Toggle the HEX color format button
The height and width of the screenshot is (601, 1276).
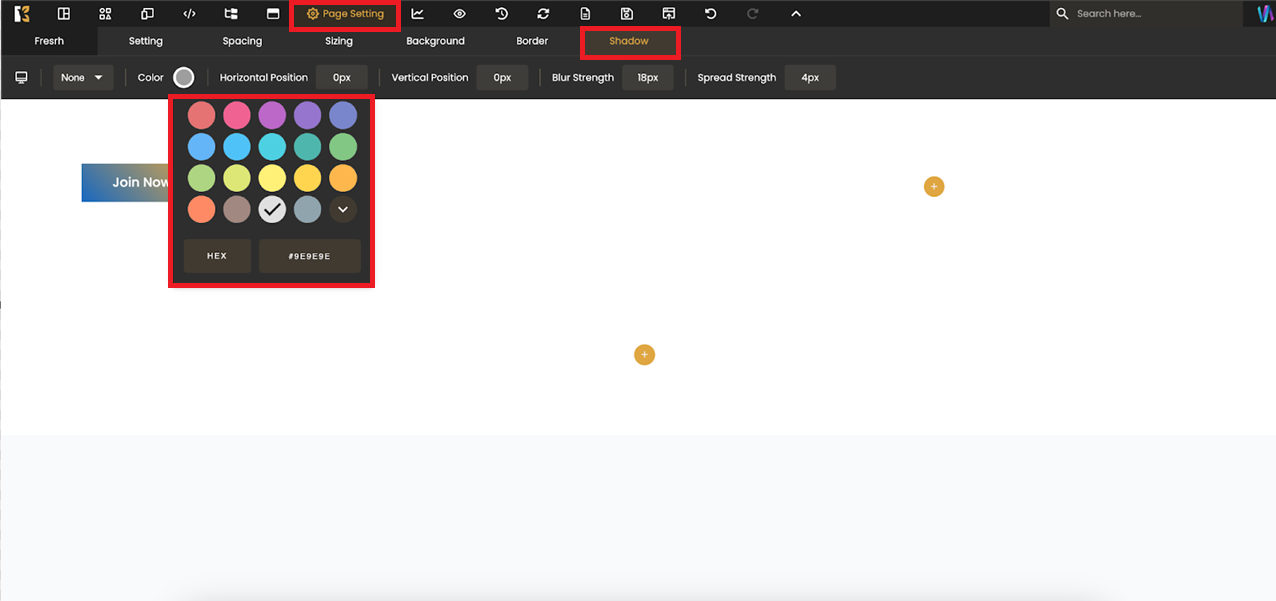217,256
